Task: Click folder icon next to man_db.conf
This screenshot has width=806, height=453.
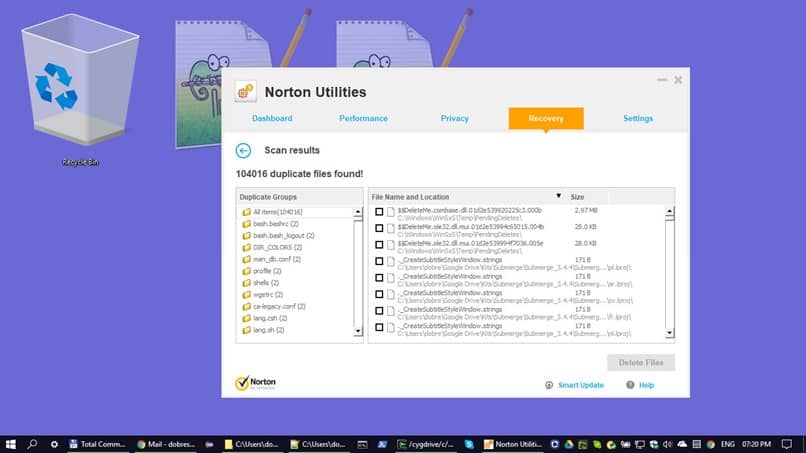Action: [247, 259]
